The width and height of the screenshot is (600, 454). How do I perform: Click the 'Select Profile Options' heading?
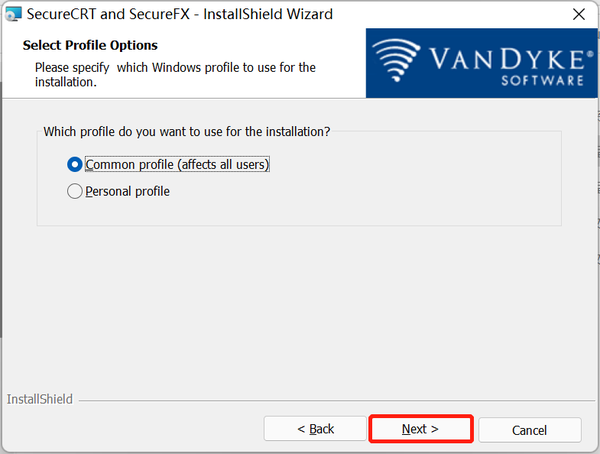click(90, 45)
